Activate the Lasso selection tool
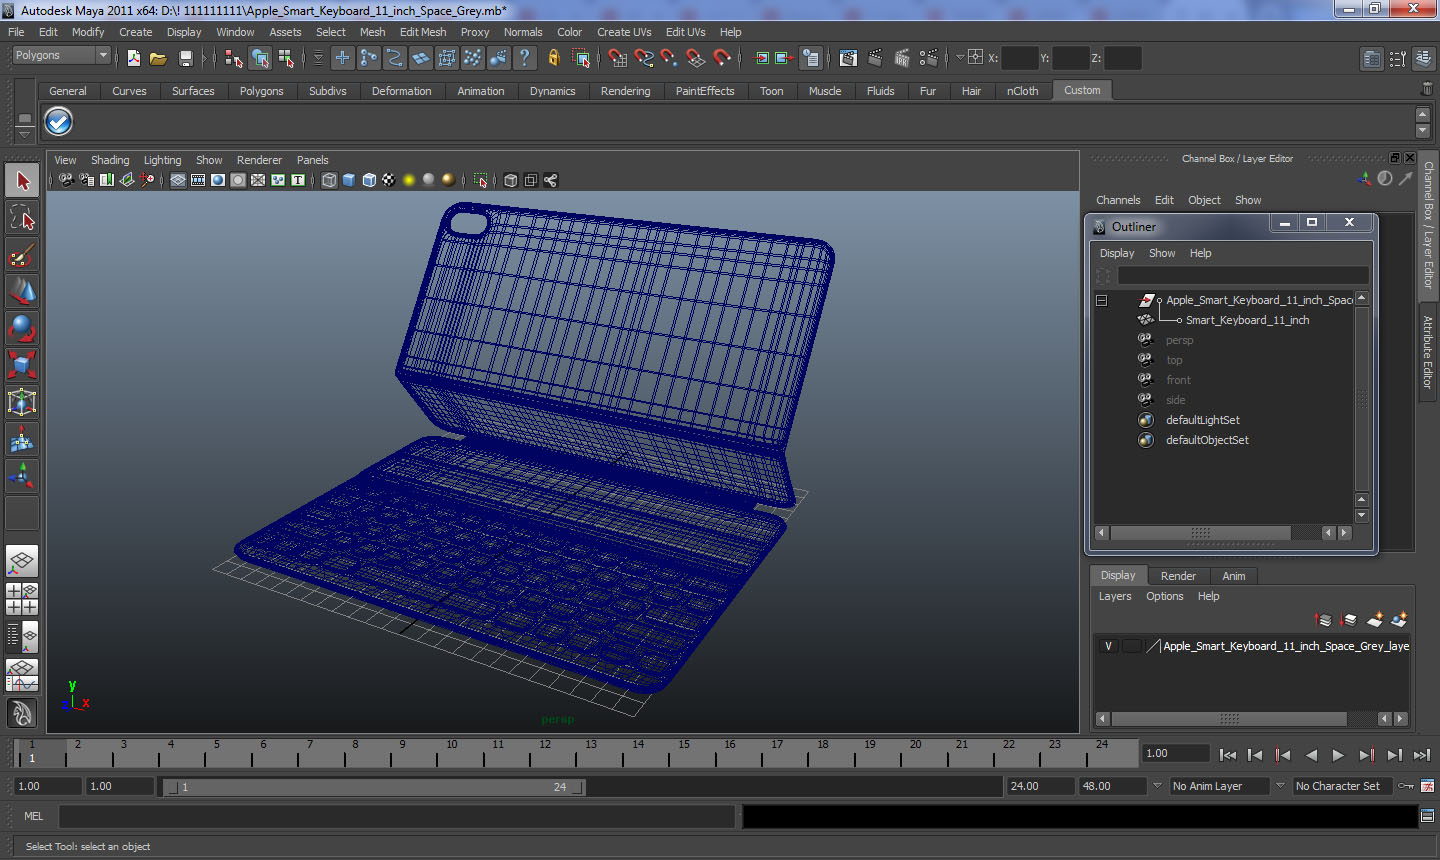1440x860 pixels. [22, 217]
